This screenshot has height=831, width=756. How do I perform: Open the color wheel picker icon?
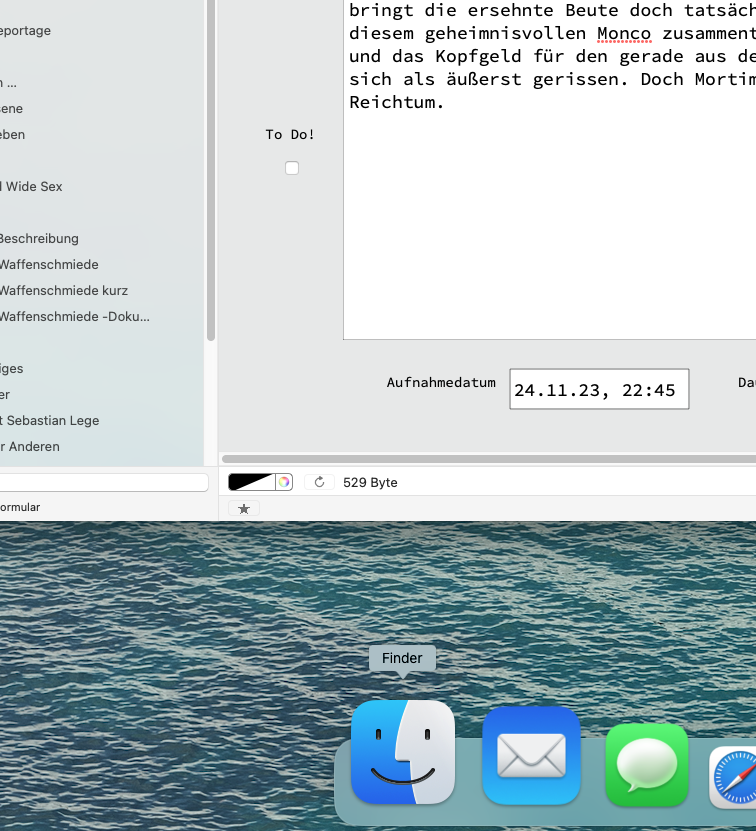click(x=284, y=482)
